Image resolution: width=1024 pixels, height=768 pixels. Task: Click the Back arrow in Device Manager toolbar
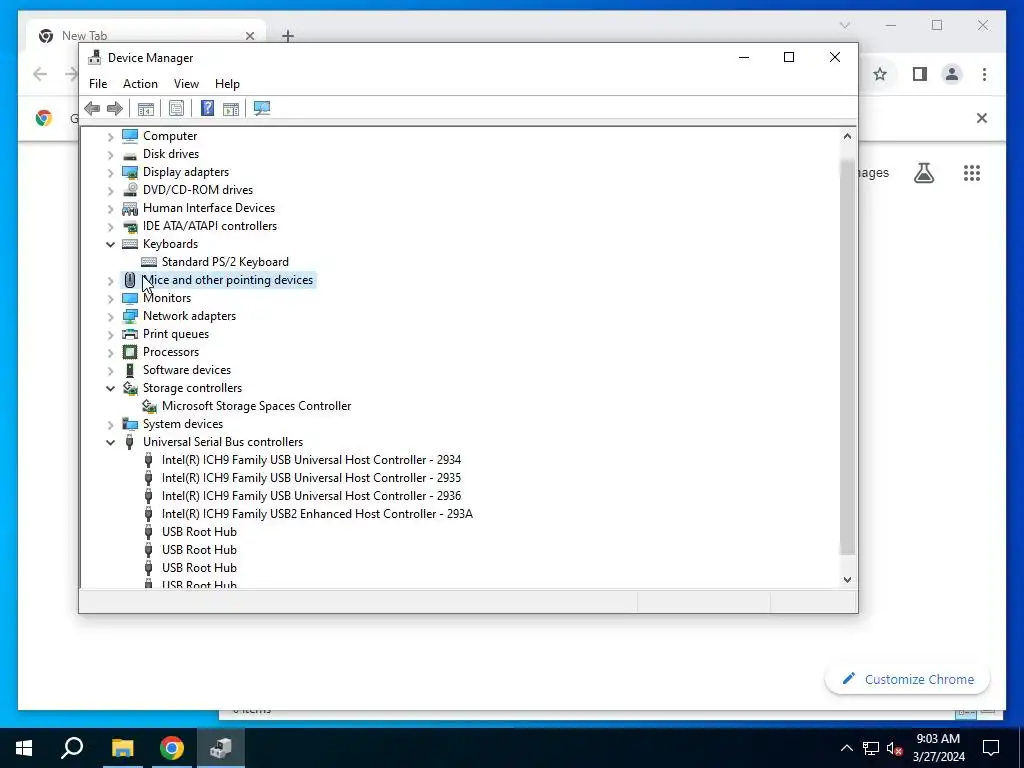tap(92, 108)
